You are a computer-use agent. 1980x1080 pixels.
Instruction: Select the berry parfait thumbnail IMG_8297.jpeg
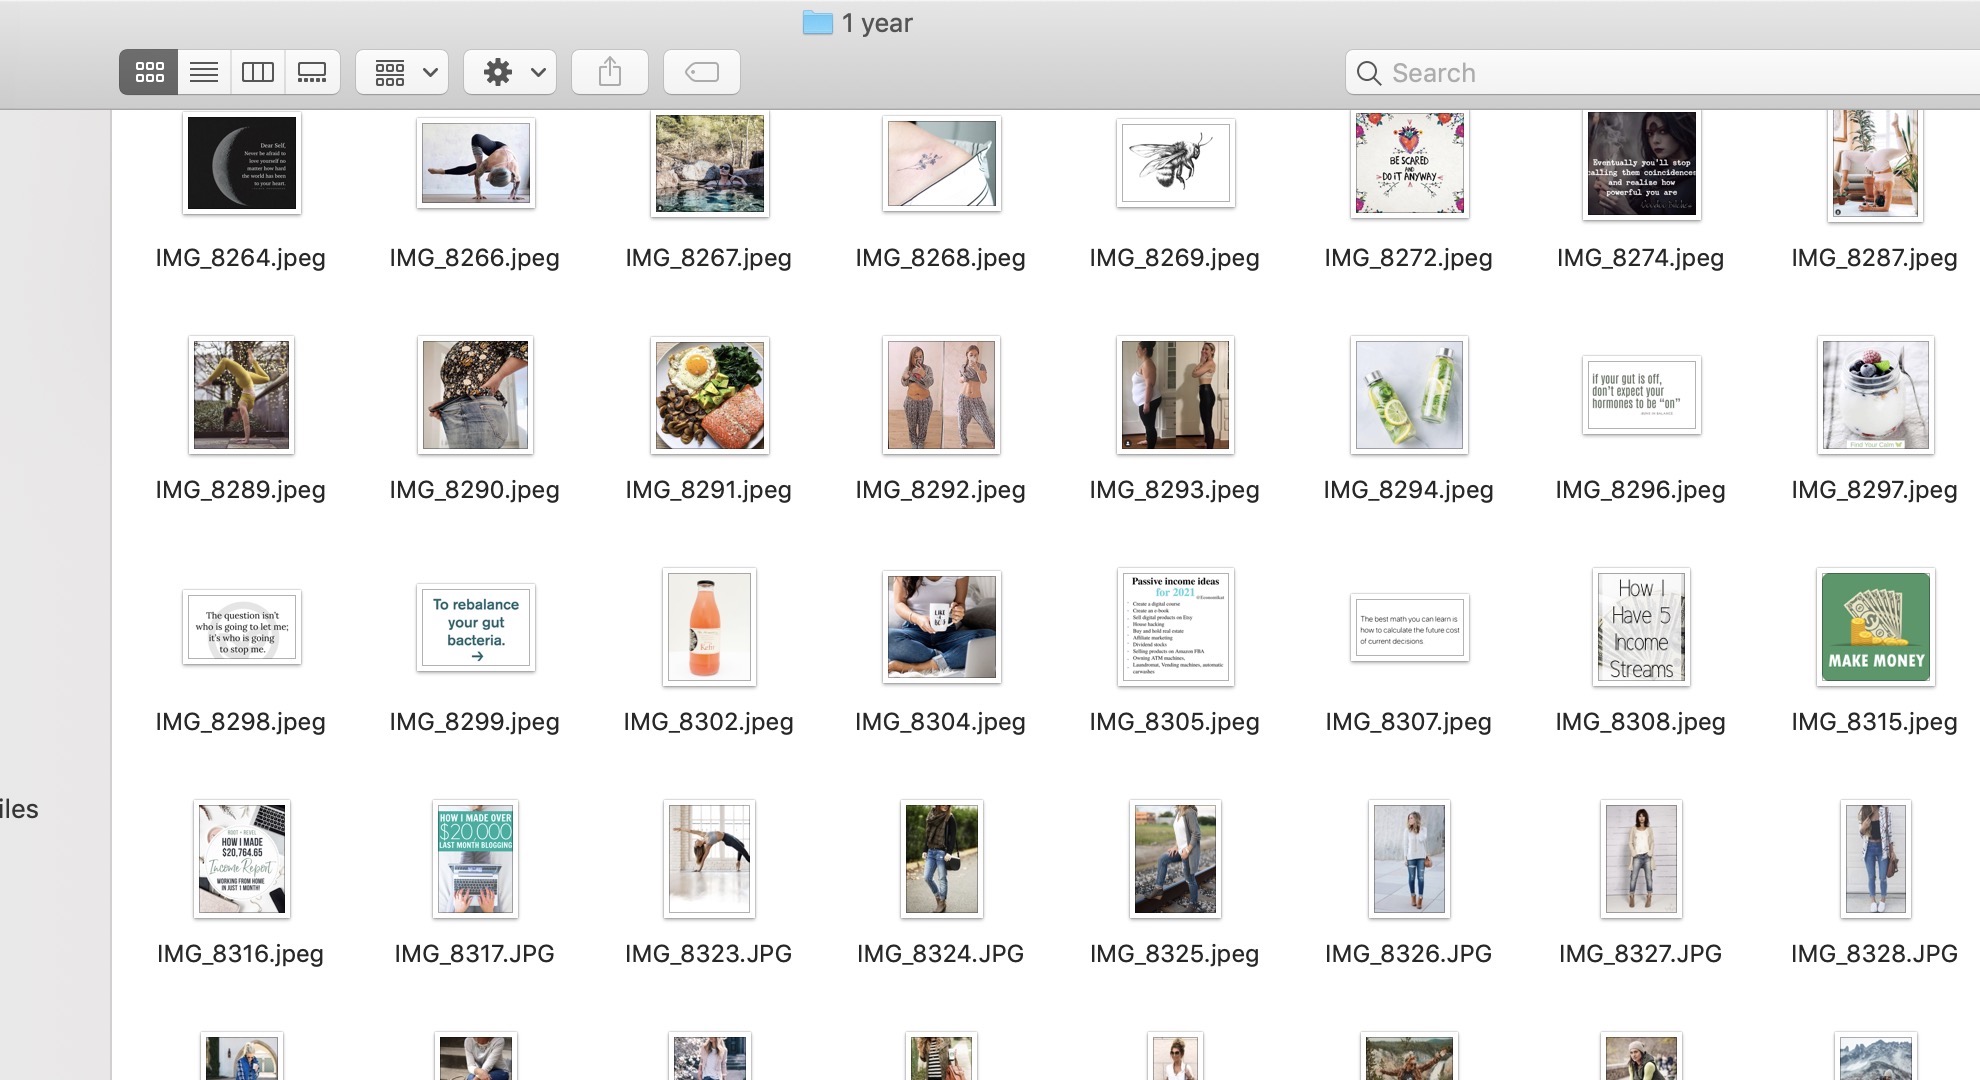pyautogui.click(x=1876, y=395)
